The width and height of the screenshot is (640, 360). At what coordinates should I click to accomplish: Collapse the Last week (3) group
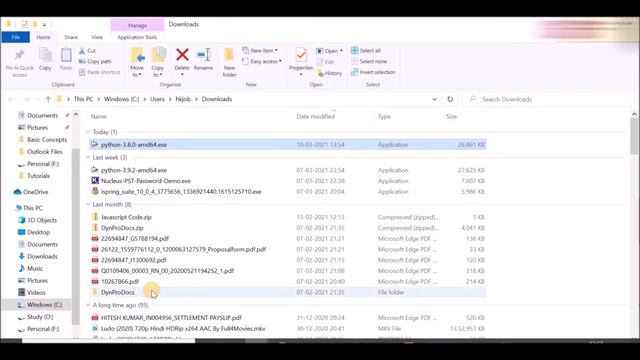(x=88, y=158)
